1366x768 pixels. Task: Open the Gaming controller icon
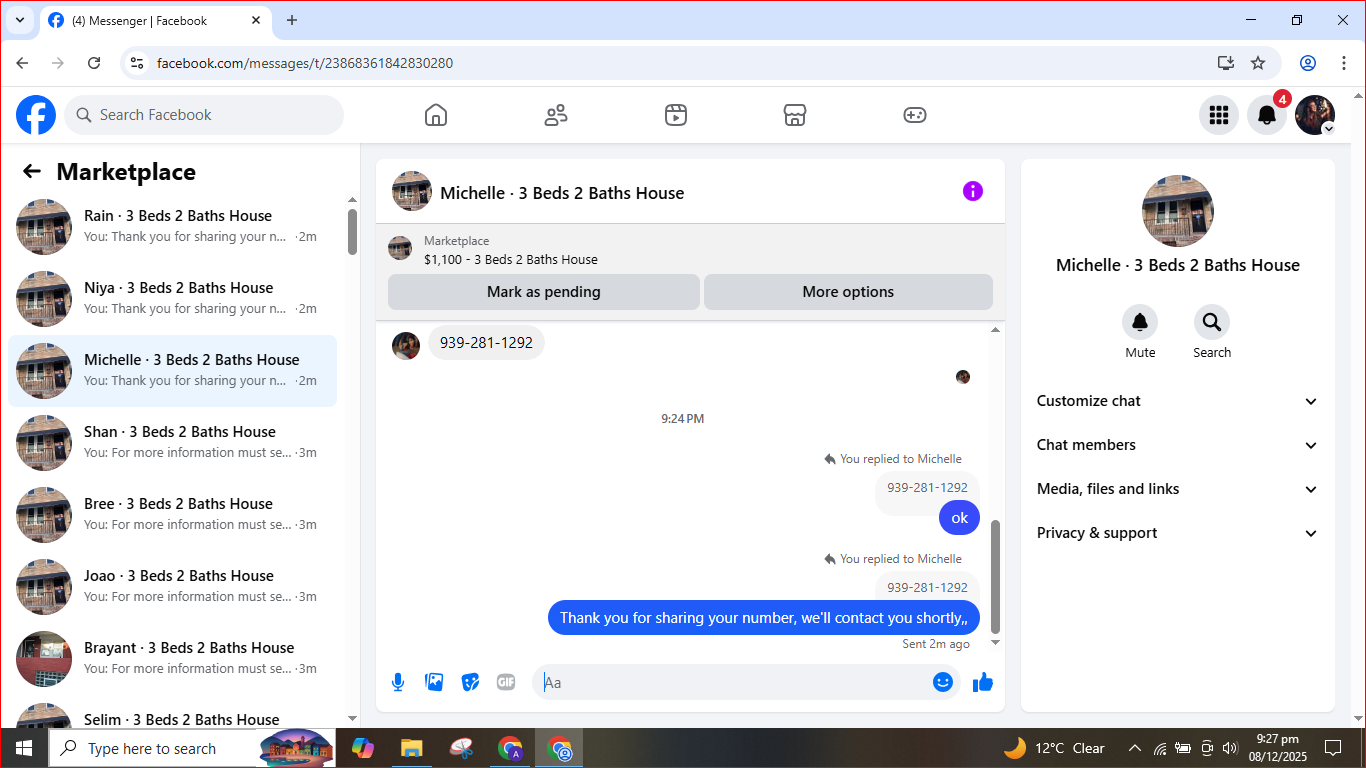click(x=915, y=115)
